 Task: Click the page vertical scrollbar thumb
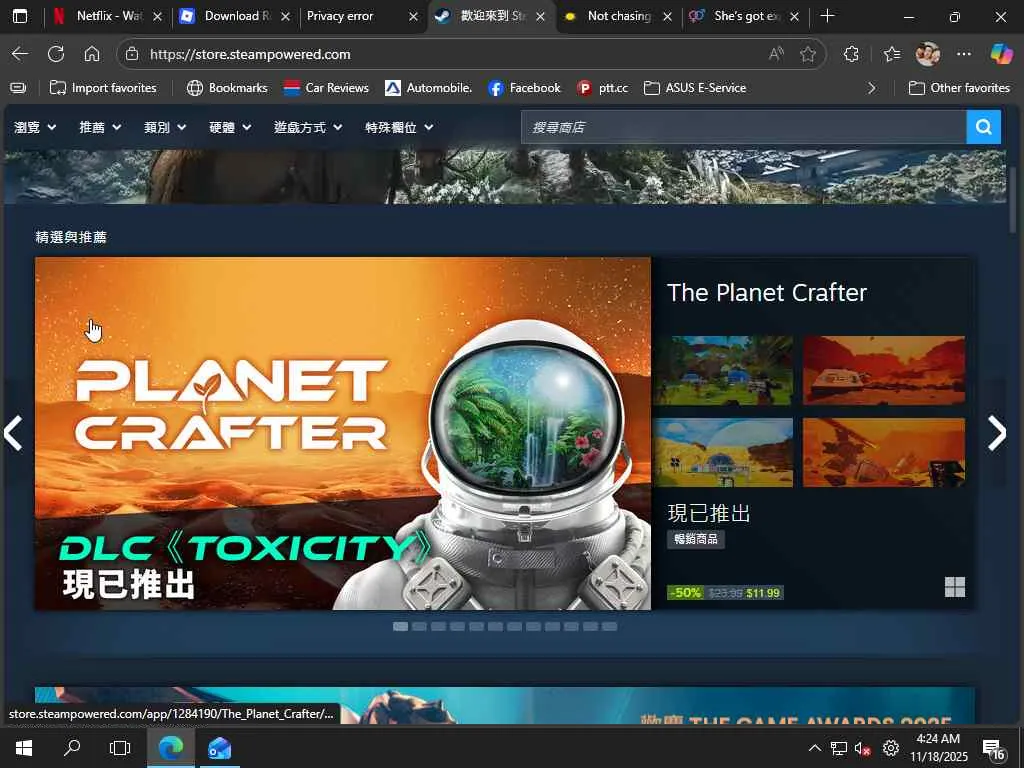point(1013,199)
